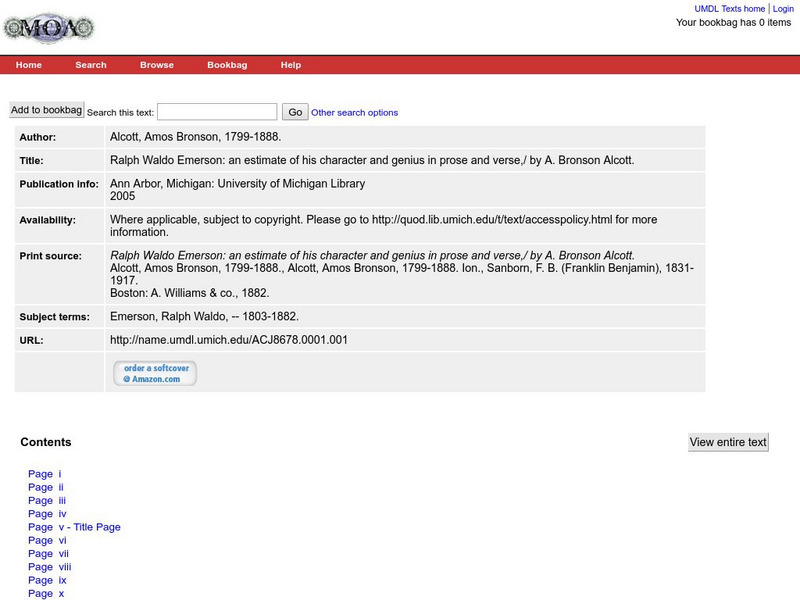Click the URL http://name.umdl.umich.edu/ACJ8678.0001.001
This screenshot has height=600, width=800.
[229, 340]
